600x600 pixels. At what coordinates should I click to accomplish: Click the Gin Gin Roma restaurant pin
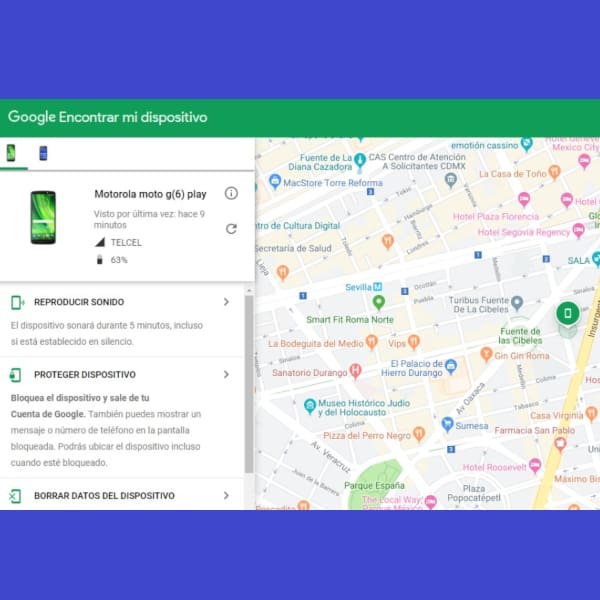tap(486, 354)
